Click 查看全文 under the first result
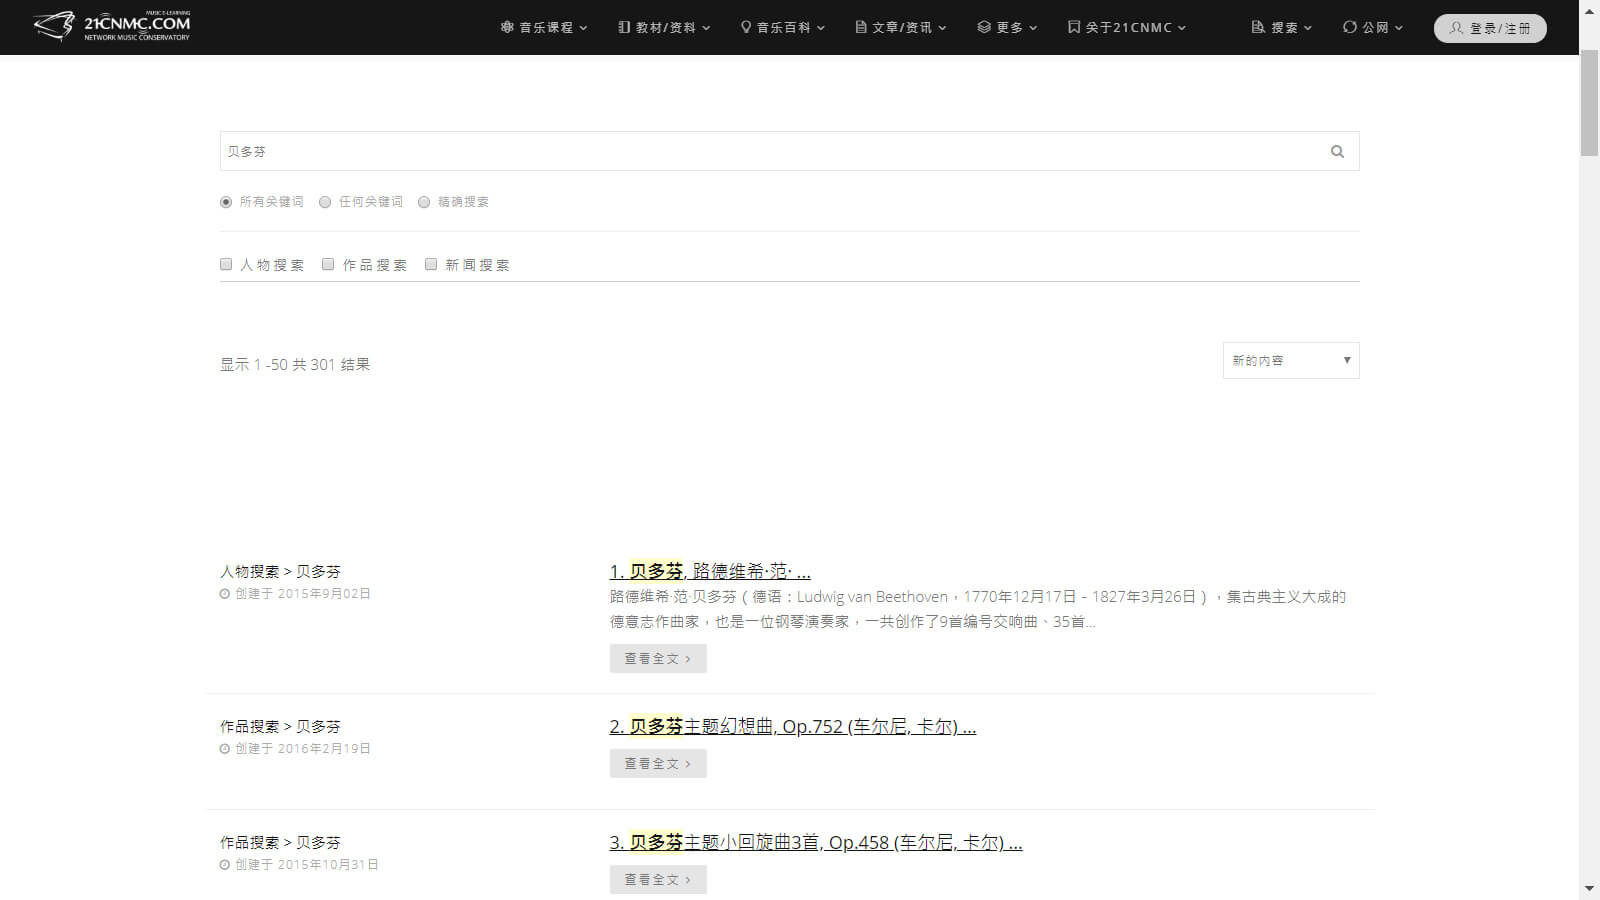This screenshot has height=900, width=1600. 658,659
